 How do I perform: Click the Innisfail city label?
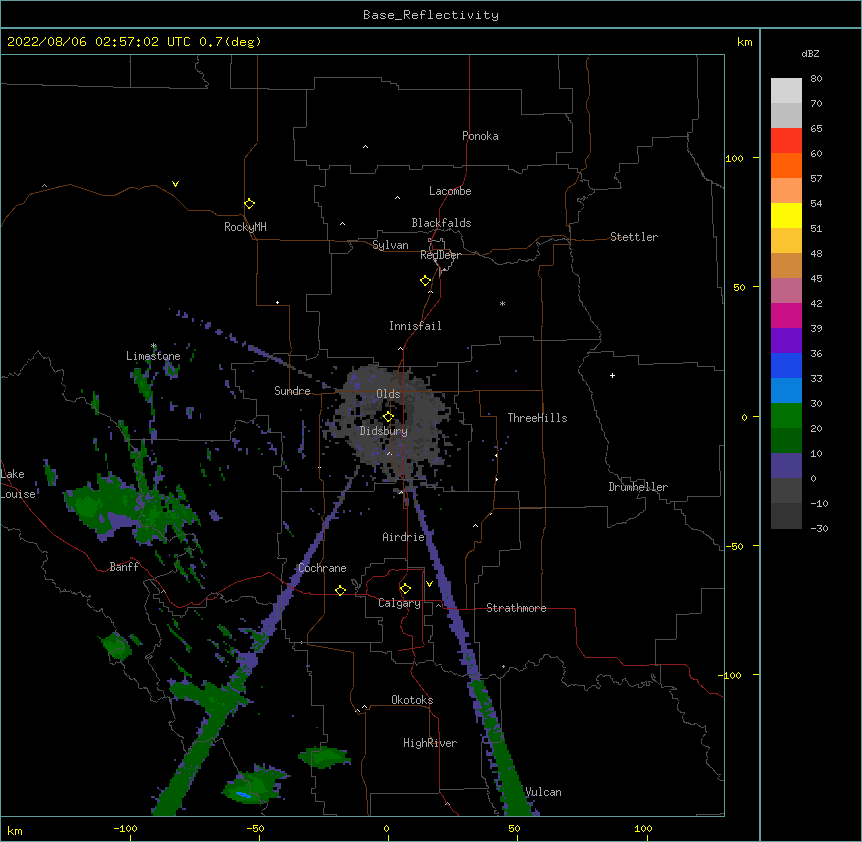[415, 326]
